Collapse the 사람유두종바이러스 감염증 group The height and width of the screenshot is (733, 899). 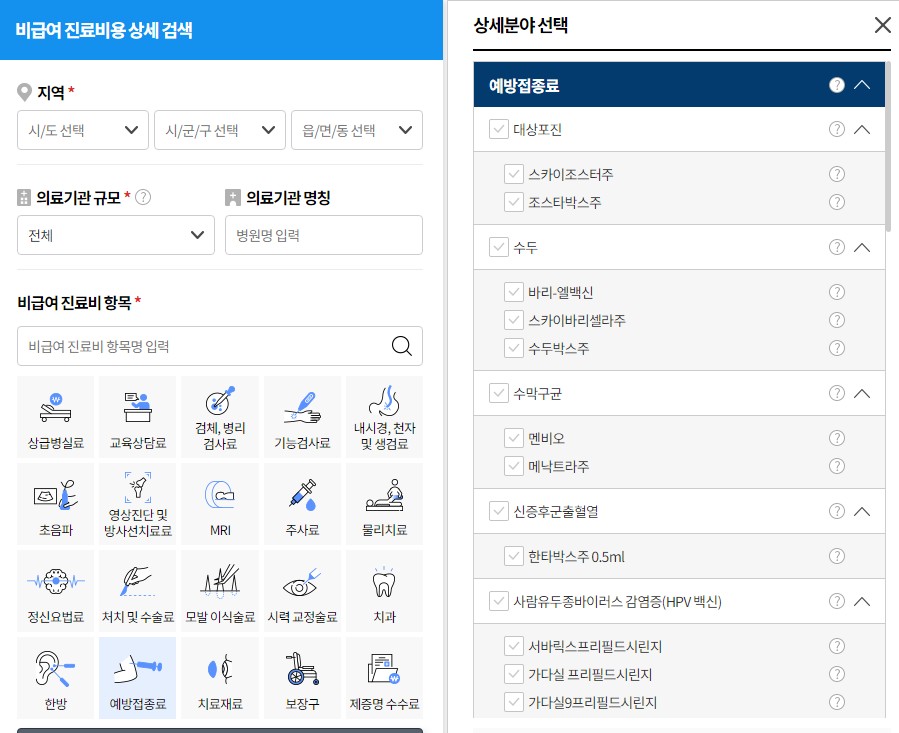862,601
